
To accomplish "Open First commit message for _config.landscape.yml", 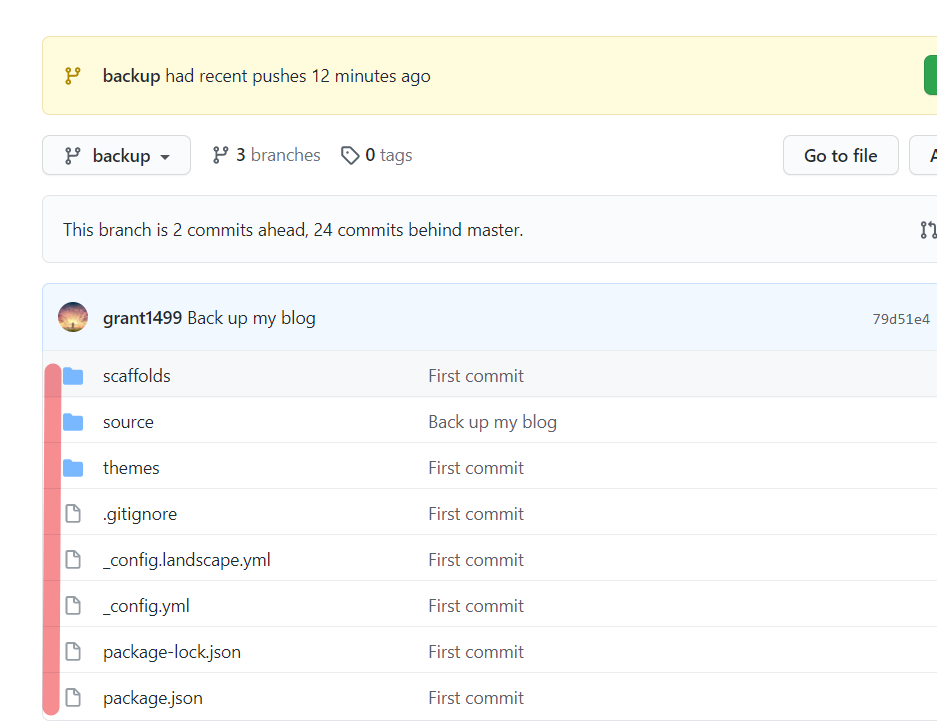I will click(476, 560).
